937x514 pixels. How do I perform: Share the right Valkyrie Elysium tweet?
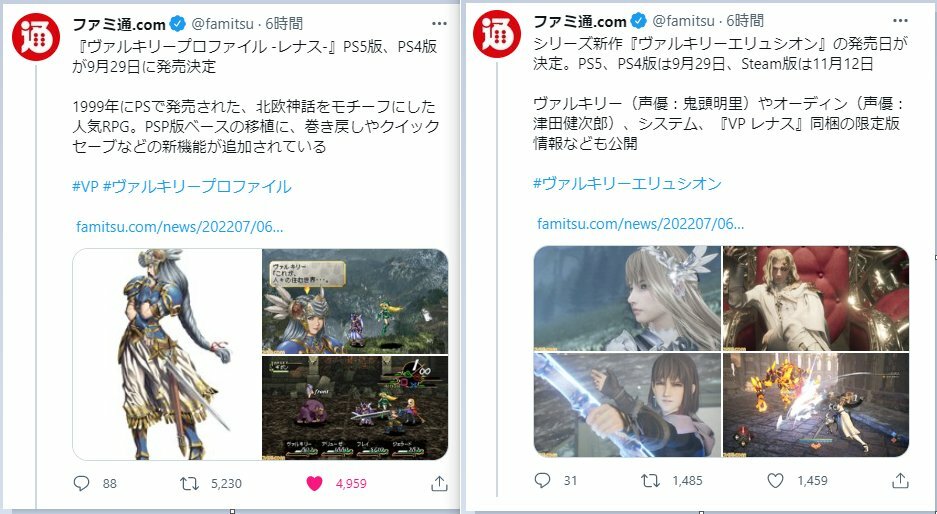pos(901,480)
